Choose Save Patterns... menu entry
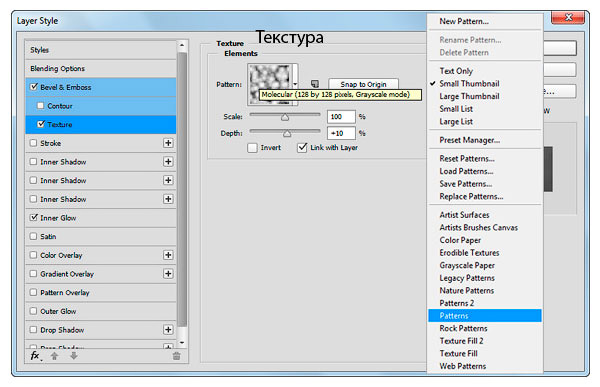This screenshot has width=600, height=387. [x=466, y=184]
